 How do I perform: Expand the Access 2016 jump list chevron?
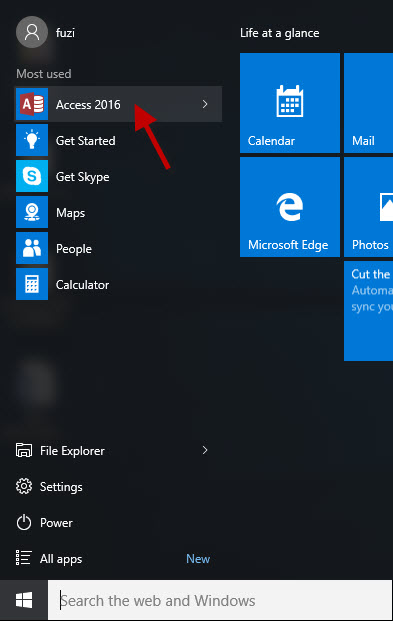click(205, 104)
